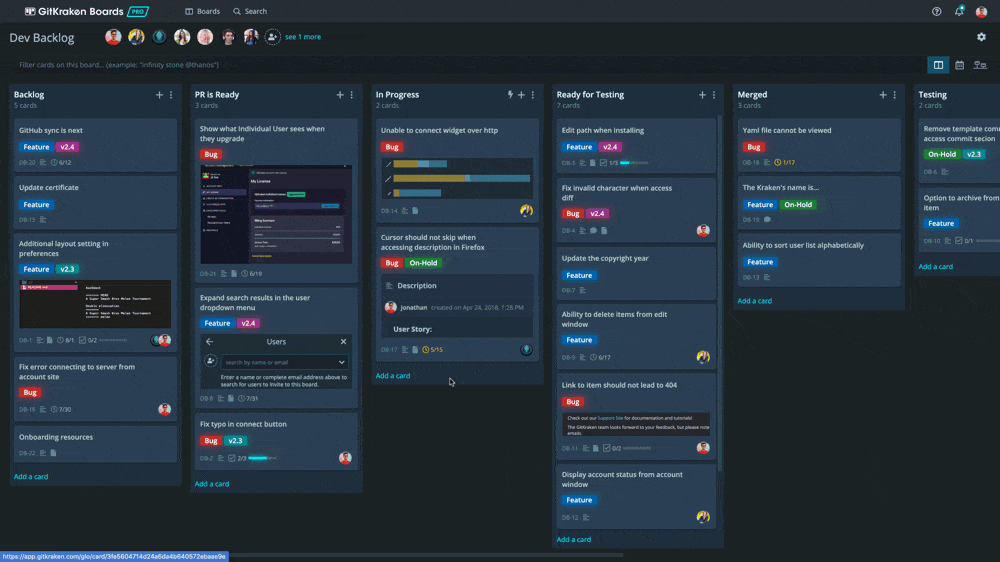Click the Support Site link
This screenshot has height=562, width=1000.
(610, 418)
